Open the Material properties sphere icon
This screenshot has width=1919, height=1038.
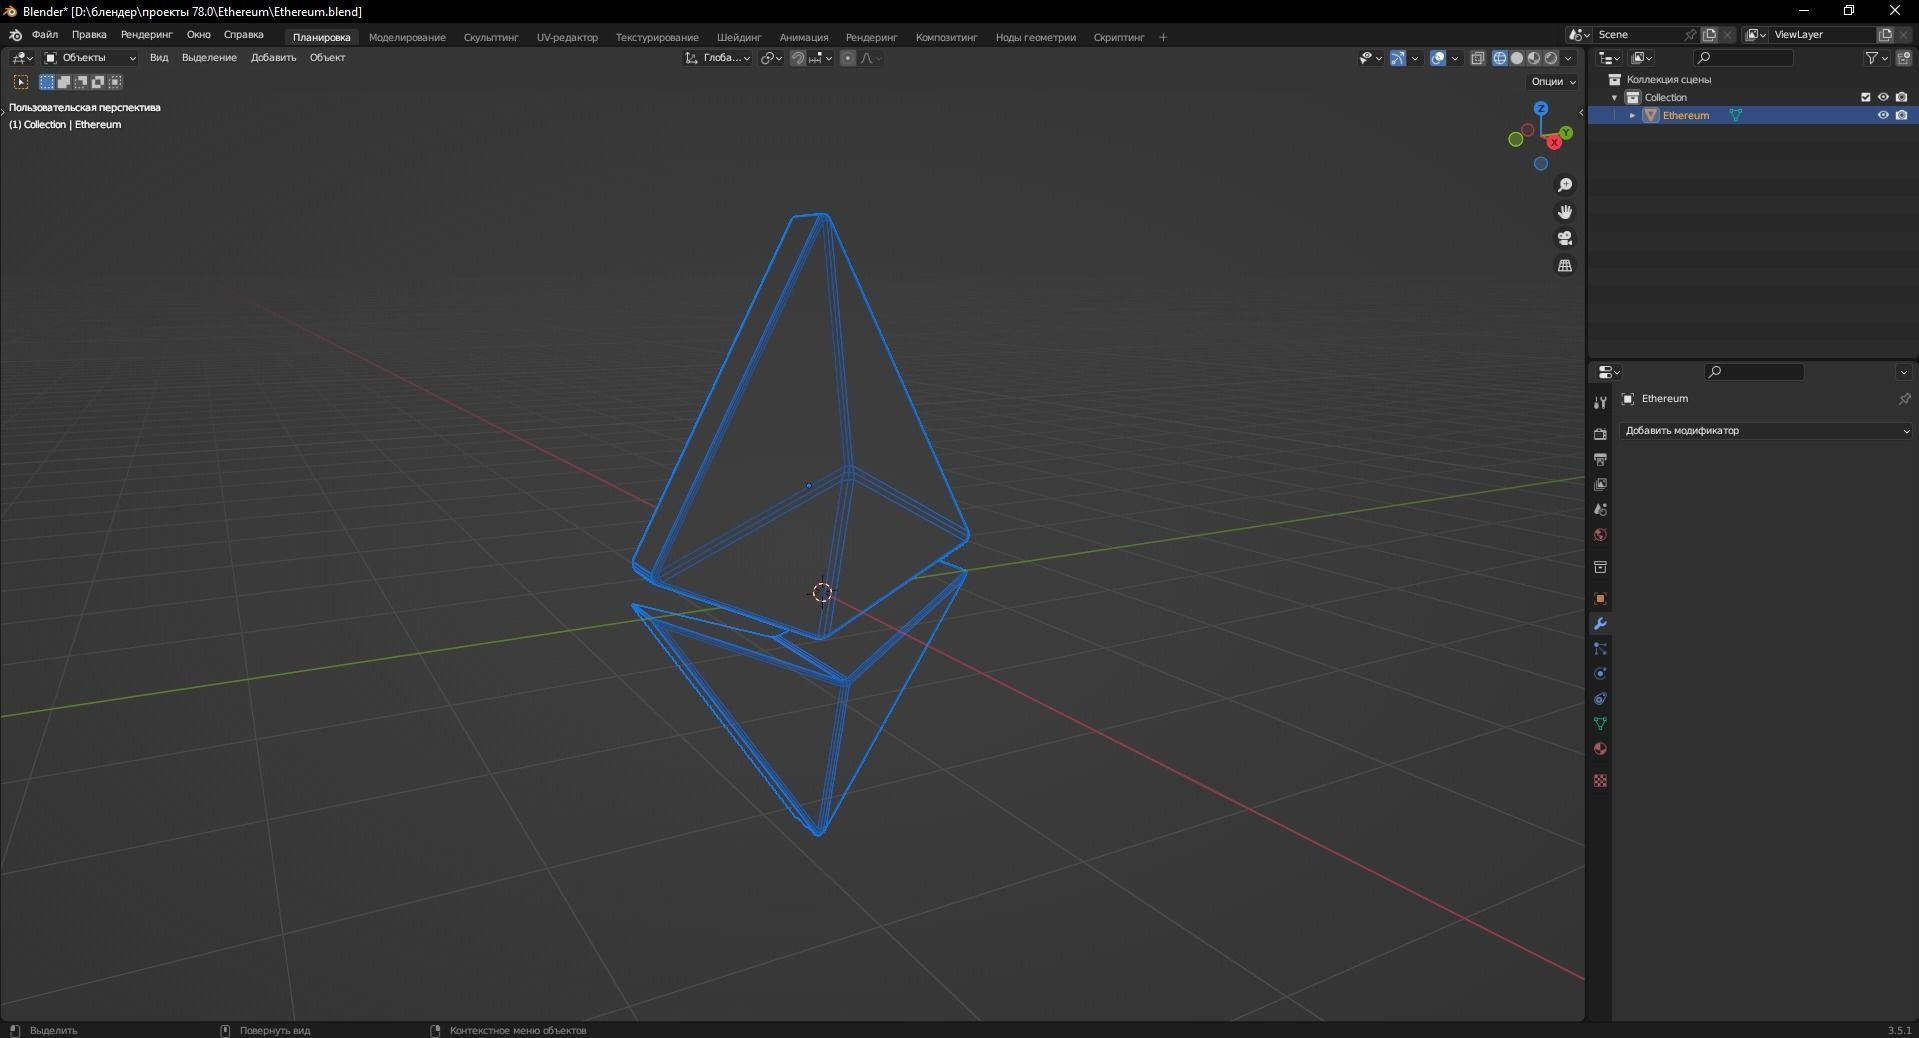coord(1600,749)
